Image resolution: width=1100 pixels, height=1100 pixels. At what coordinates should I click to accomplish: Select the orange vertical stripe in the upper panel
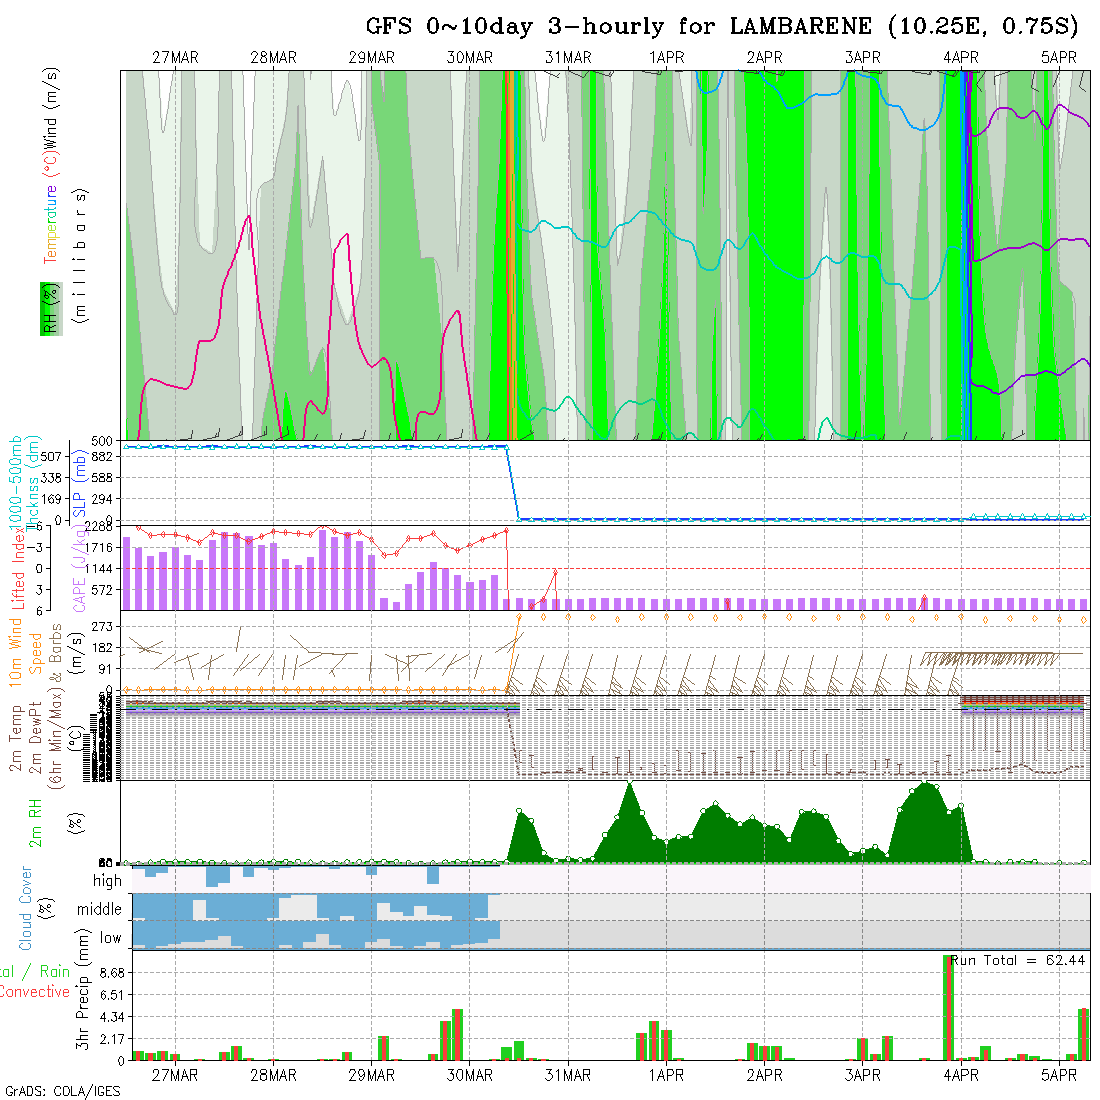tap(511, 255)
